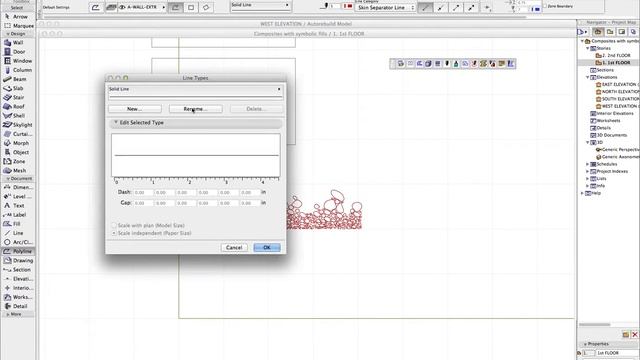Image resolution: width=640 pixels, height=360 pixels.
Task: Activate the Zone tool
Action: 18,162
